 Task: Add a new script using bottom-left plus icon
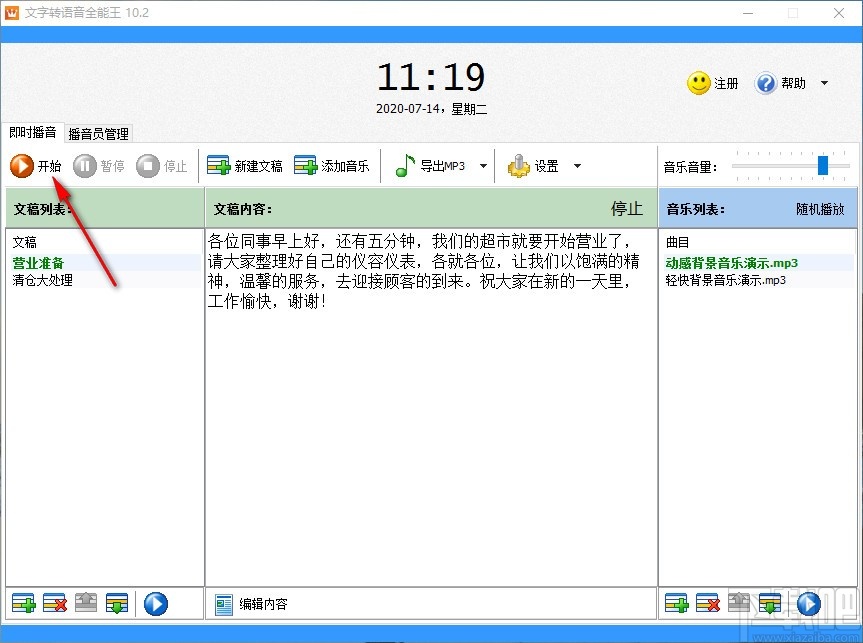(x=22, y=603)
